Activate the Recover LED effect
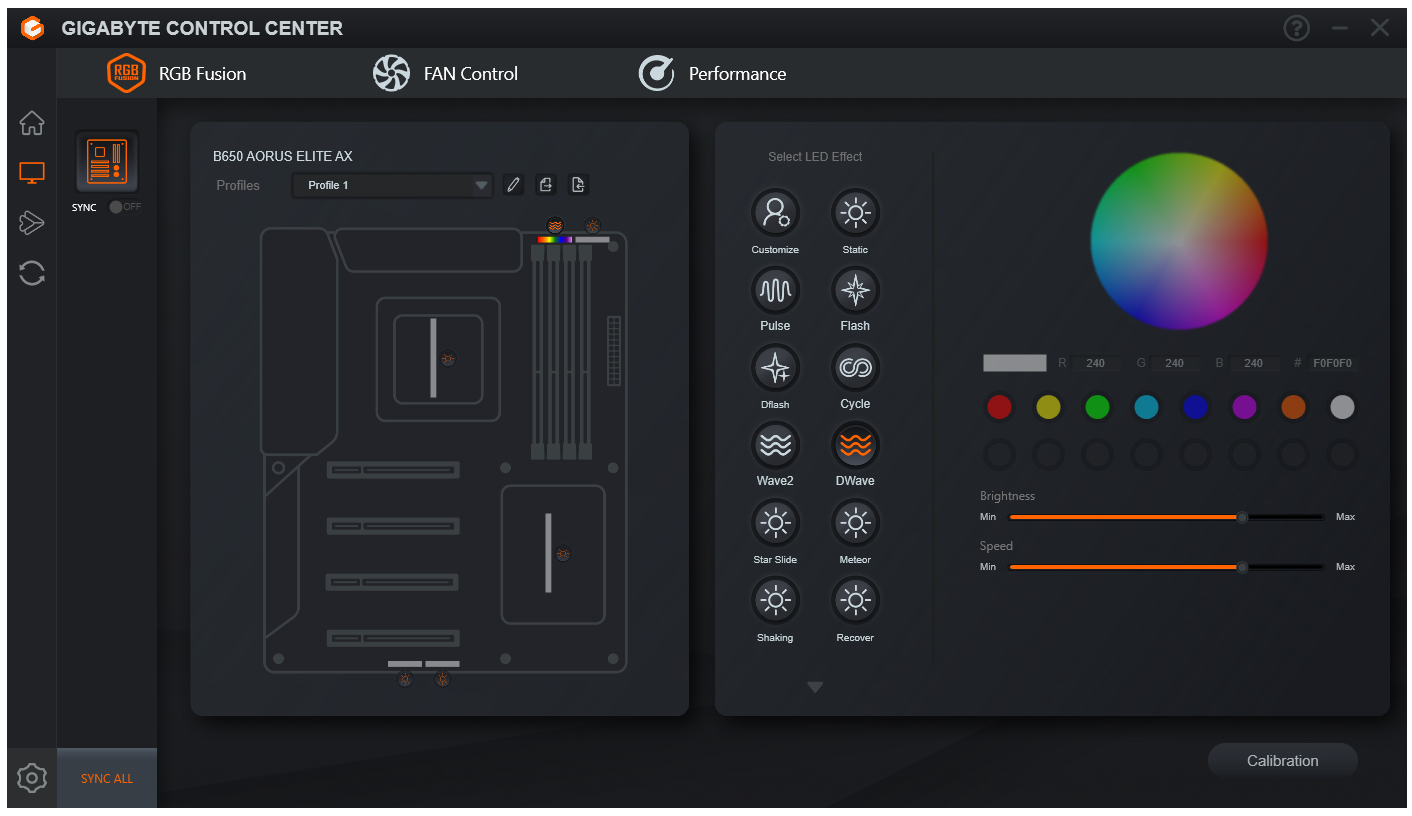 click(855, 600)
